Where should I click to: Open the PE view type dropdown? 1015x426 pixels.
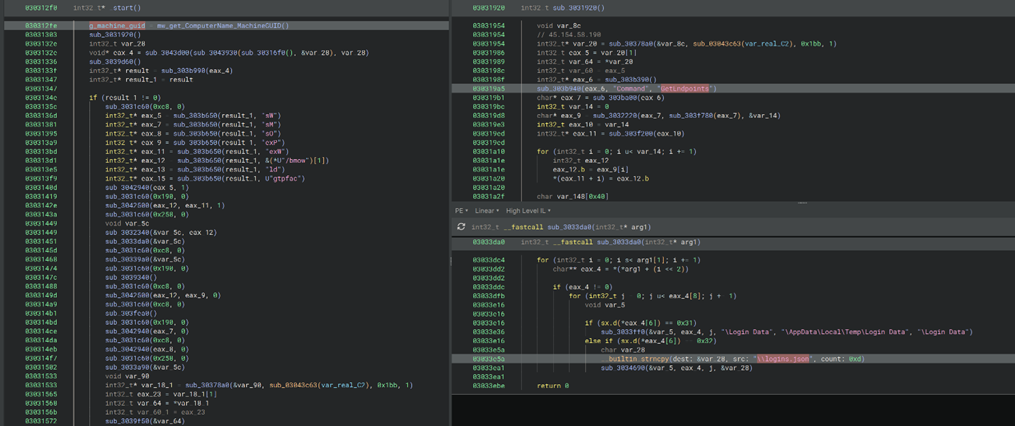(461, 211)
